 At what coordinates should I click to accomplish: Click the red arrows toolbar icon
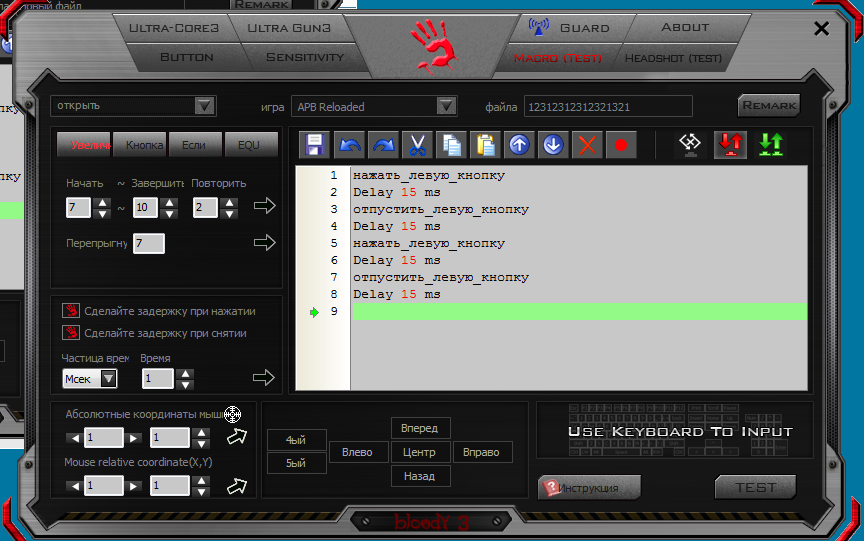pos(730,144)
